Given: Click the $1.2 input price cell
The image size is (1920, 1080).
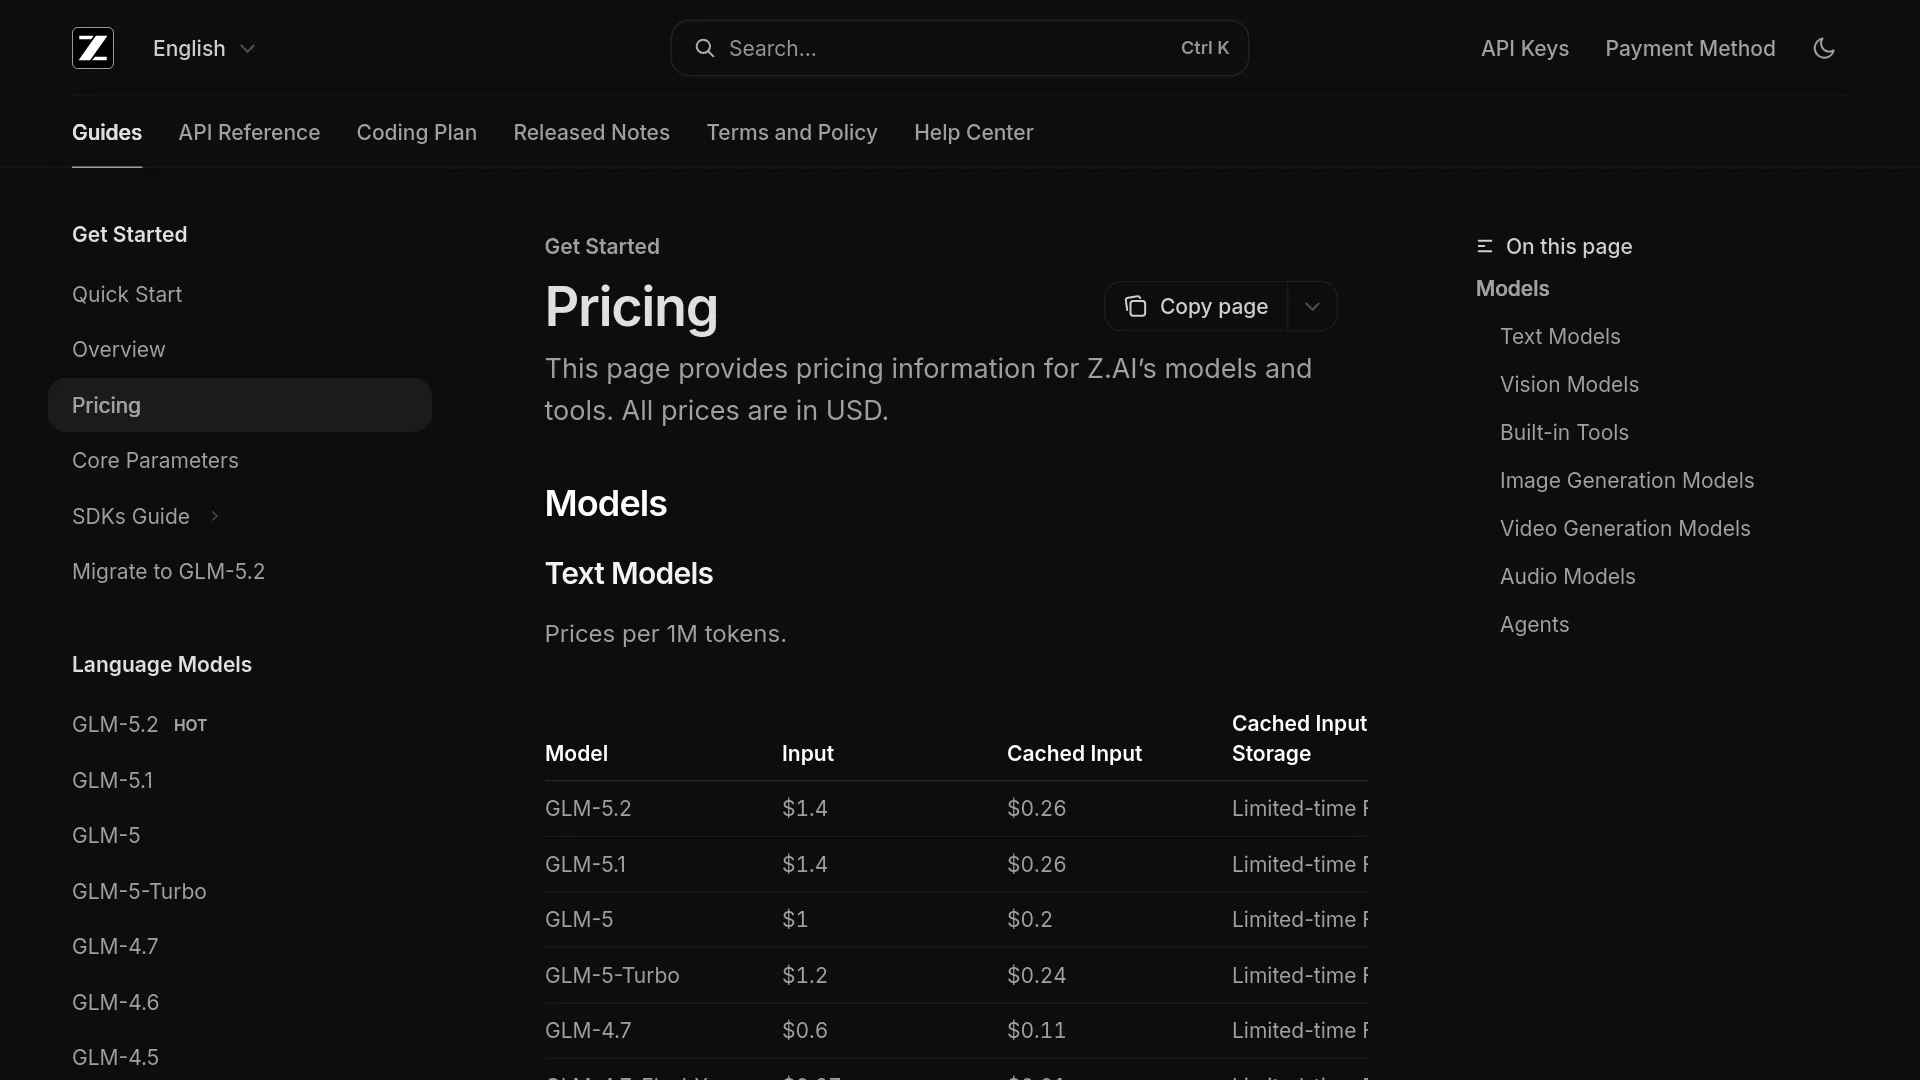Looking at the screenshot, I should [x=805, y=975].
